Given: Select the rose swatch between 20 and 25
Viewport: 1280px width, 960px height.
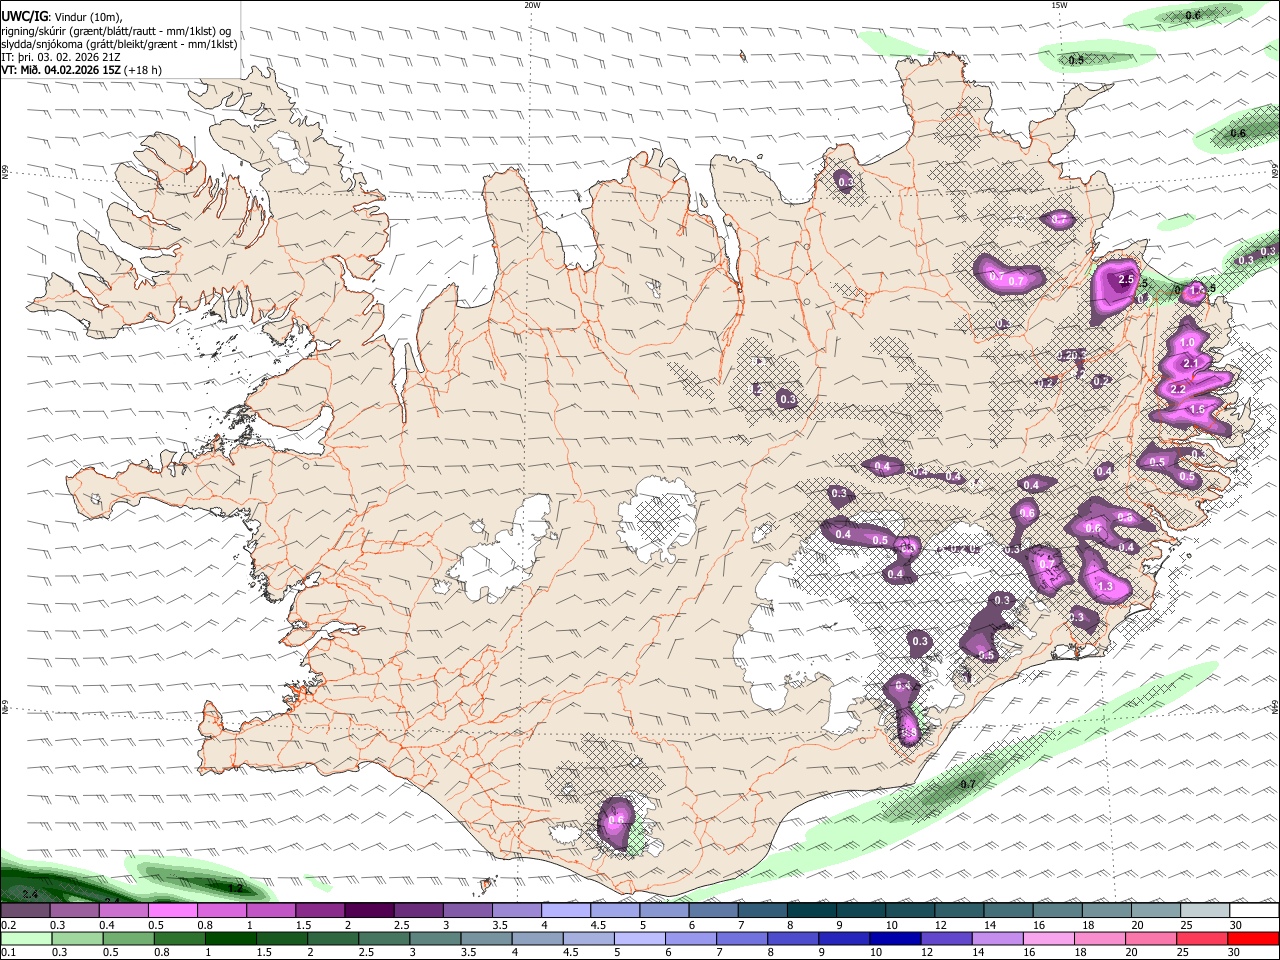Looking at the screenshot, I should [x=1152, y=938].
